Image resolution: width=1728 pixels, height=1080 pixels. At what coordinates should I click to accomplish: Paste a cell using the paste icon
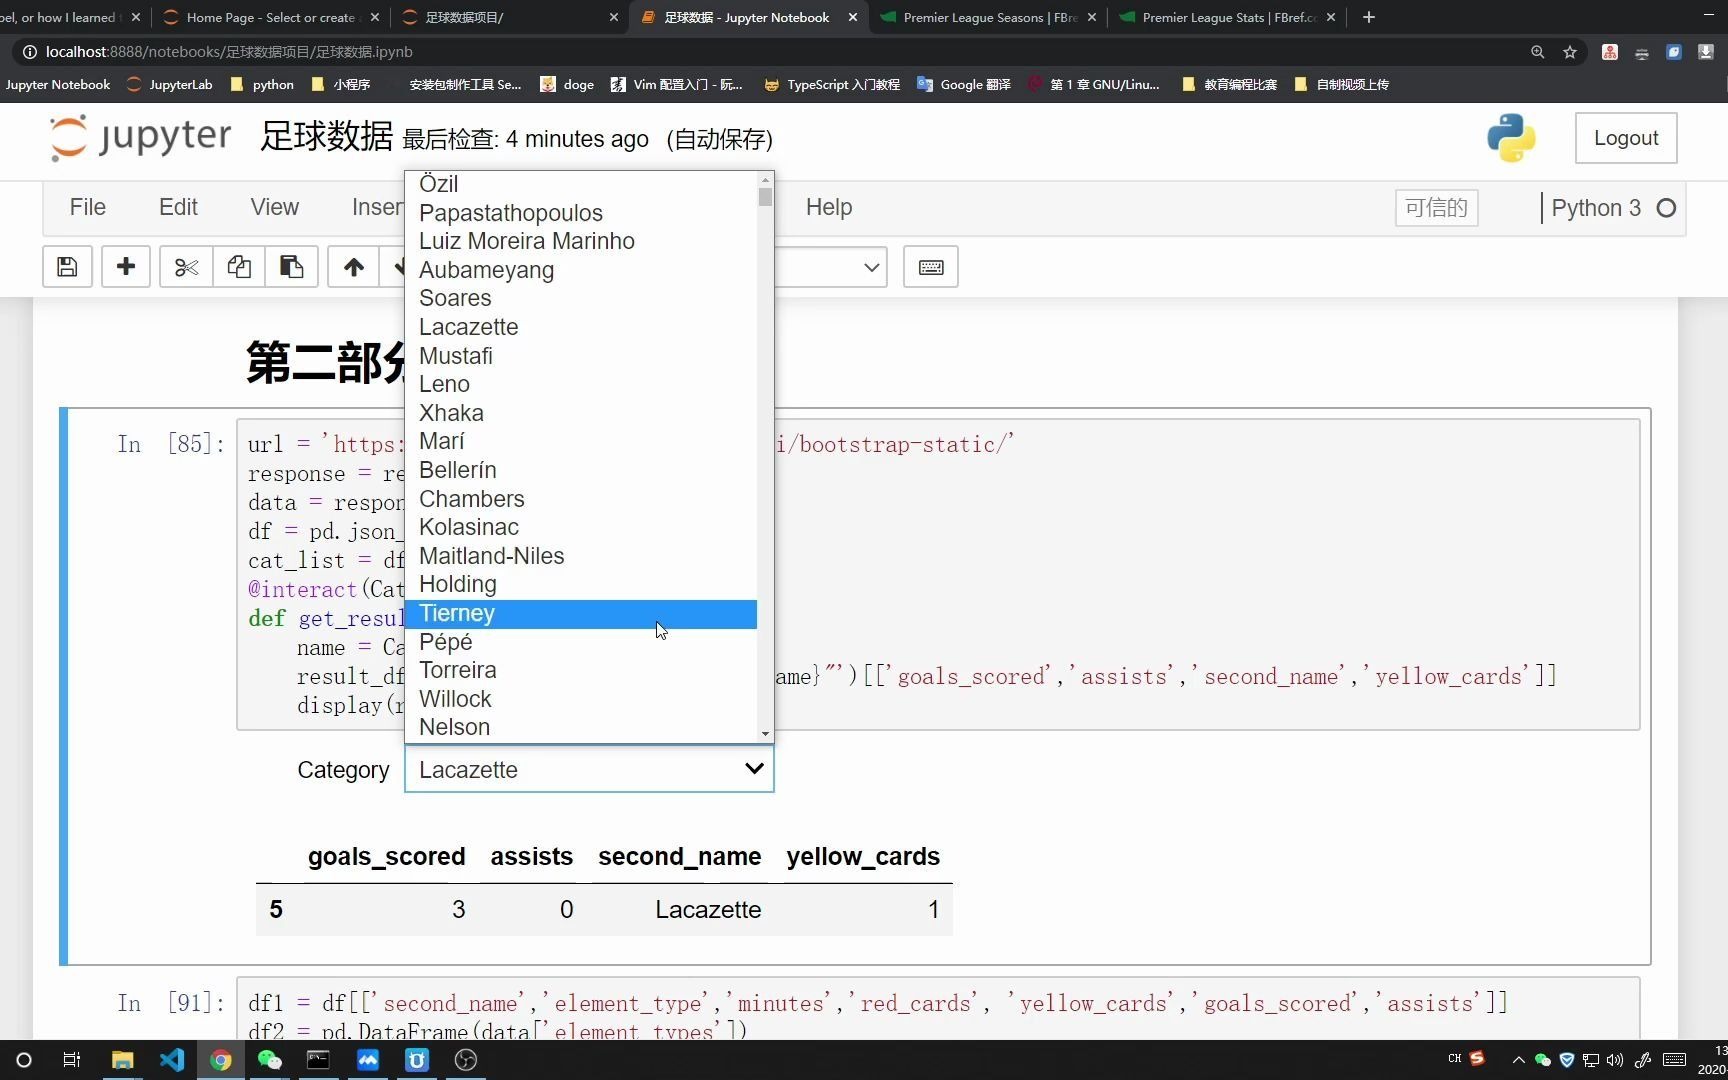(290, 266)
